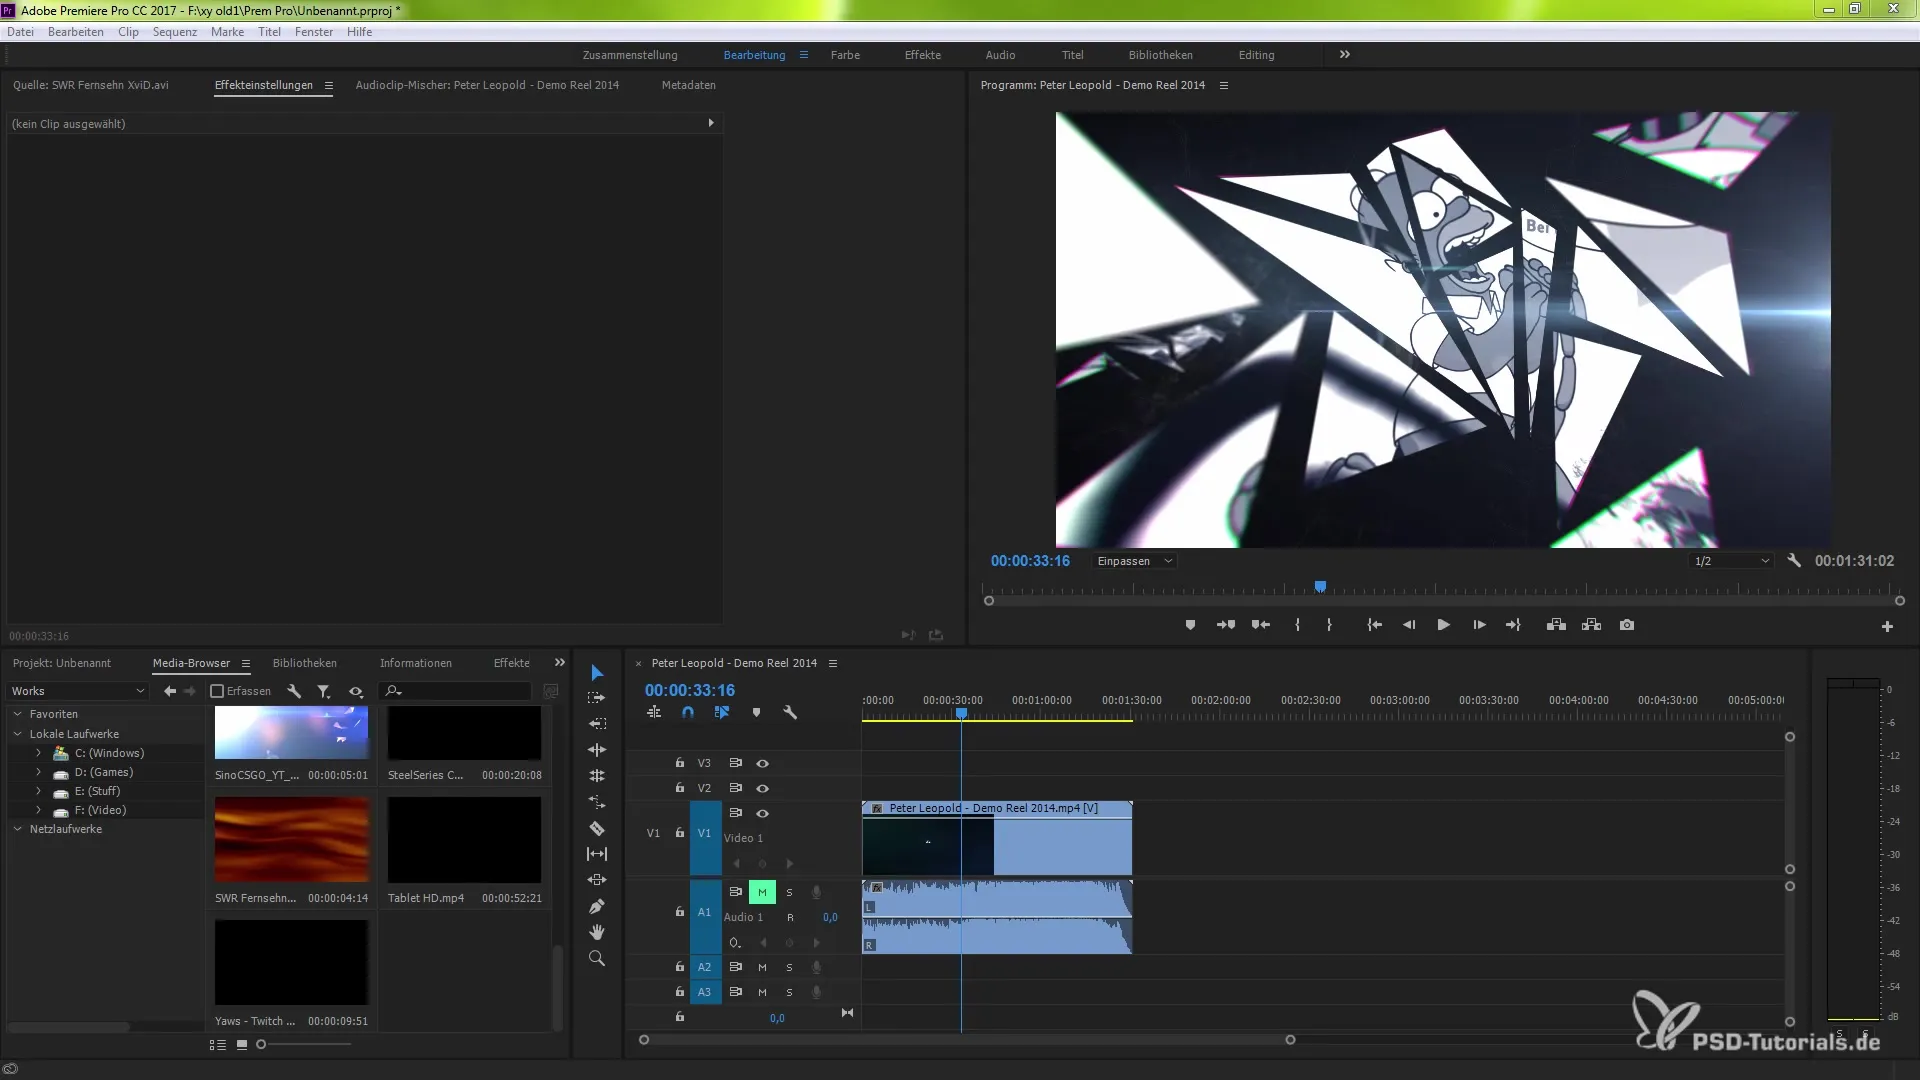Switch to the Effekte workspace
Image resolution: width=1920 pixels, height=1080 pixels.
coord(922,55)
